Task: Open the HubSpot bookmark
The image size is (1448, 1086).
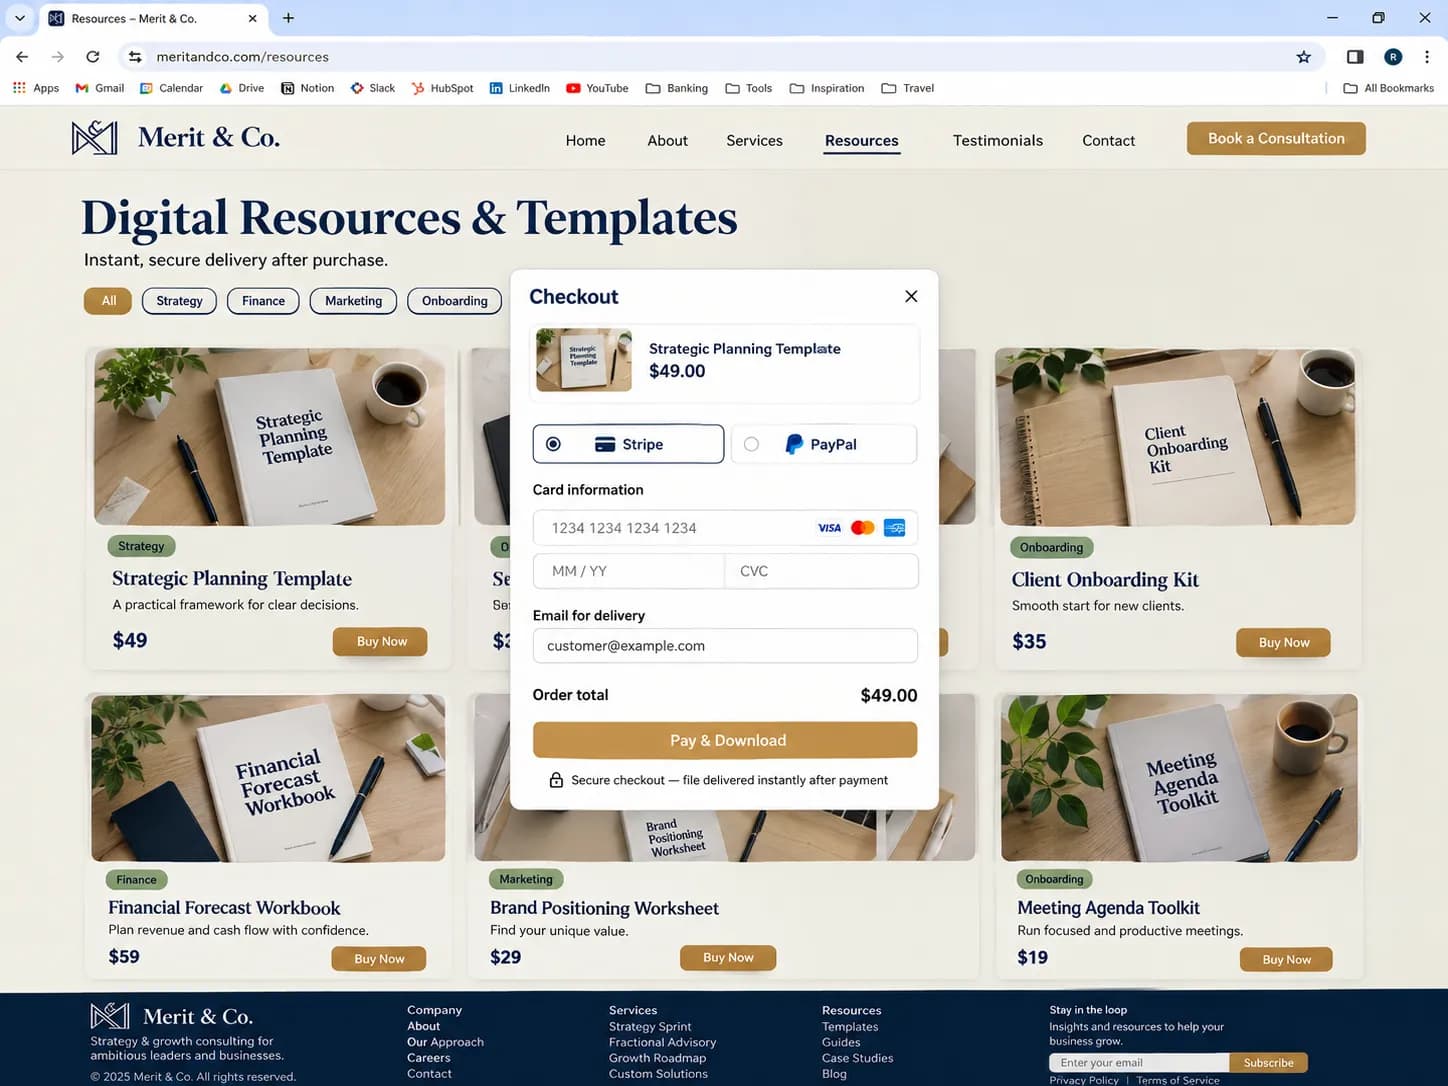Action: (442, 88)
